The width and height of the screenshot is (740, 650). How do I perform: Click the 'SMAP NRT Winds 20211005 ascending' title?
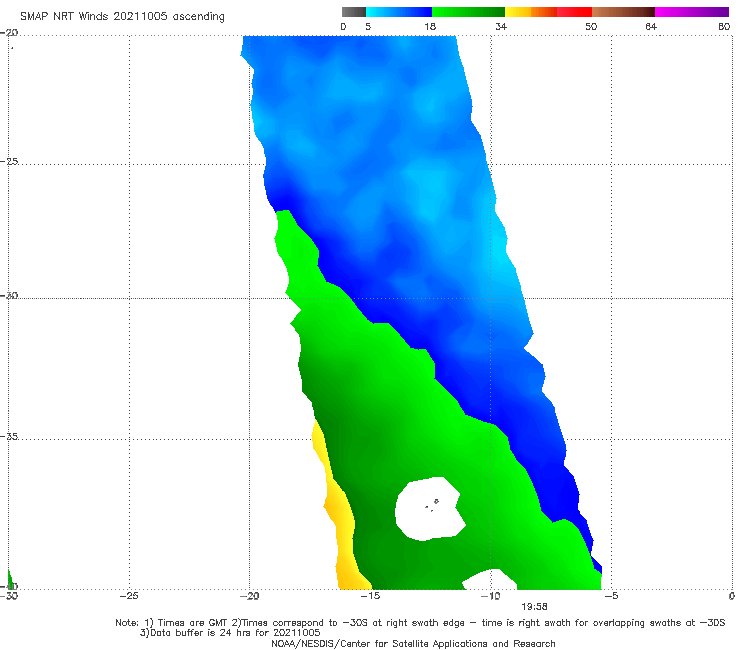122,16
